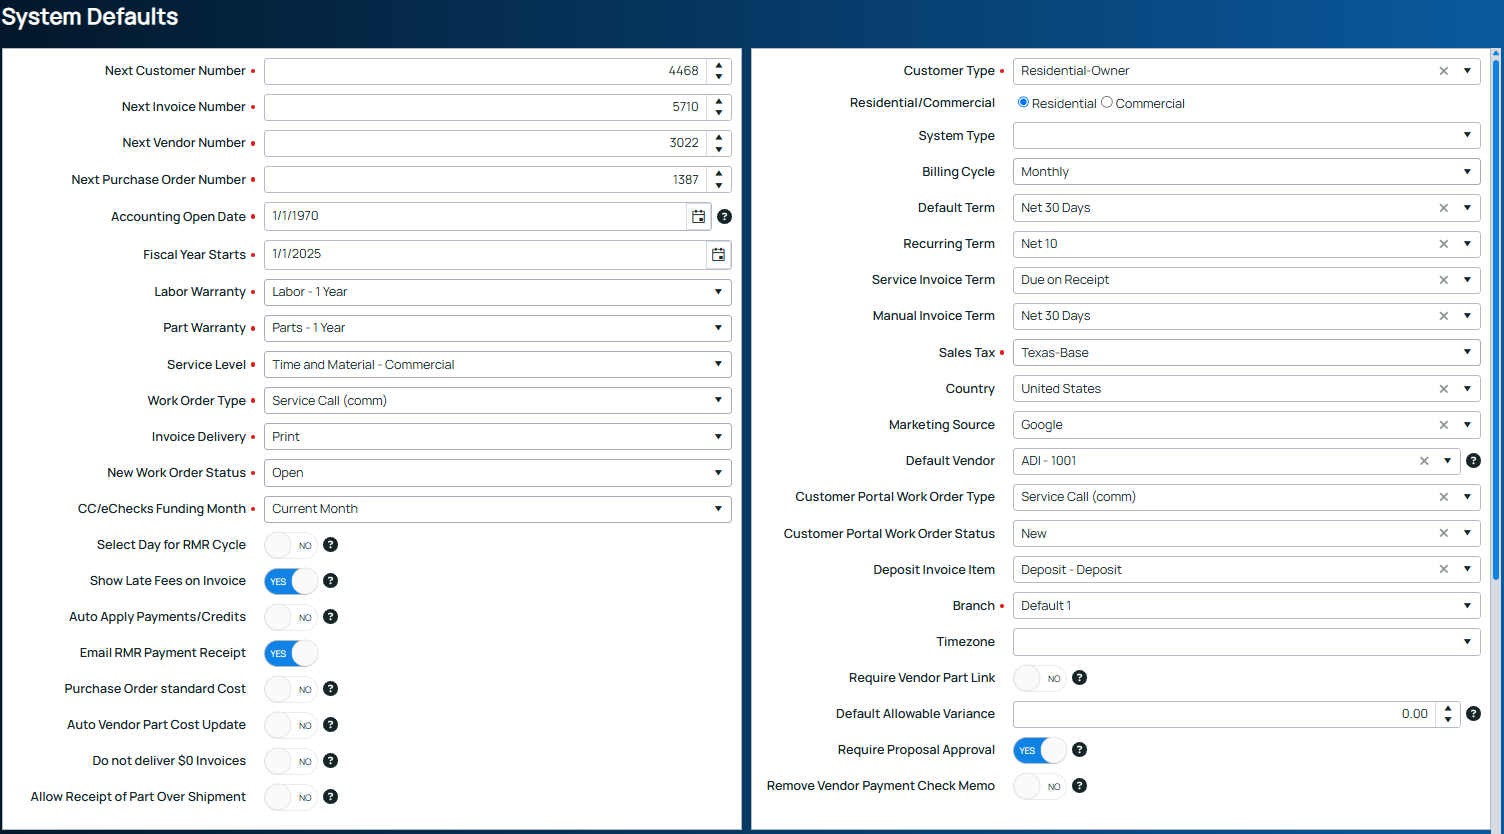Clear Customer Portal Work Order Type

click(1443, 497)
